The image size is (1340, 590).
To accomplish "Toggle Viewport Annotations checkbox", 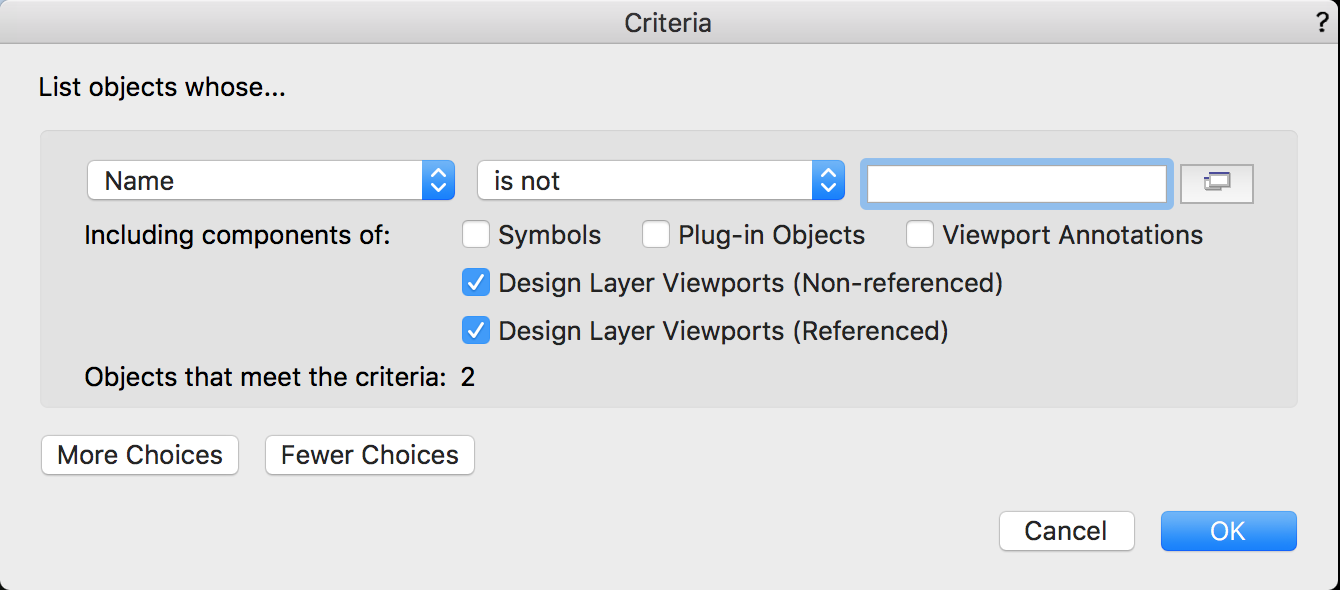I will tap(920, 235).
